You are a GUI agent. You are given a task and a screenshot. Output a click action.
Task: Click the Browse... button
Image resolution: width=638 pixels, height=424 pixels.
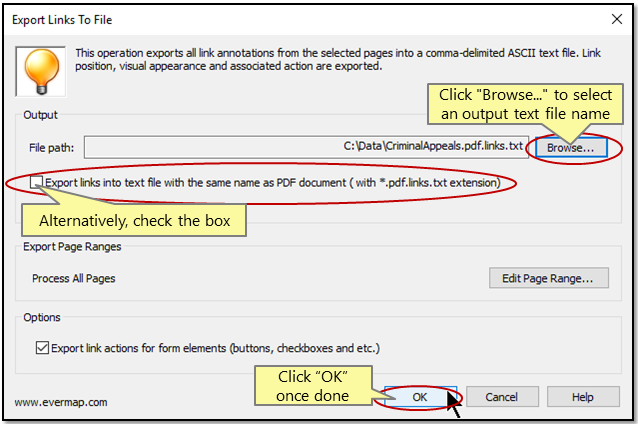[570, 147]
